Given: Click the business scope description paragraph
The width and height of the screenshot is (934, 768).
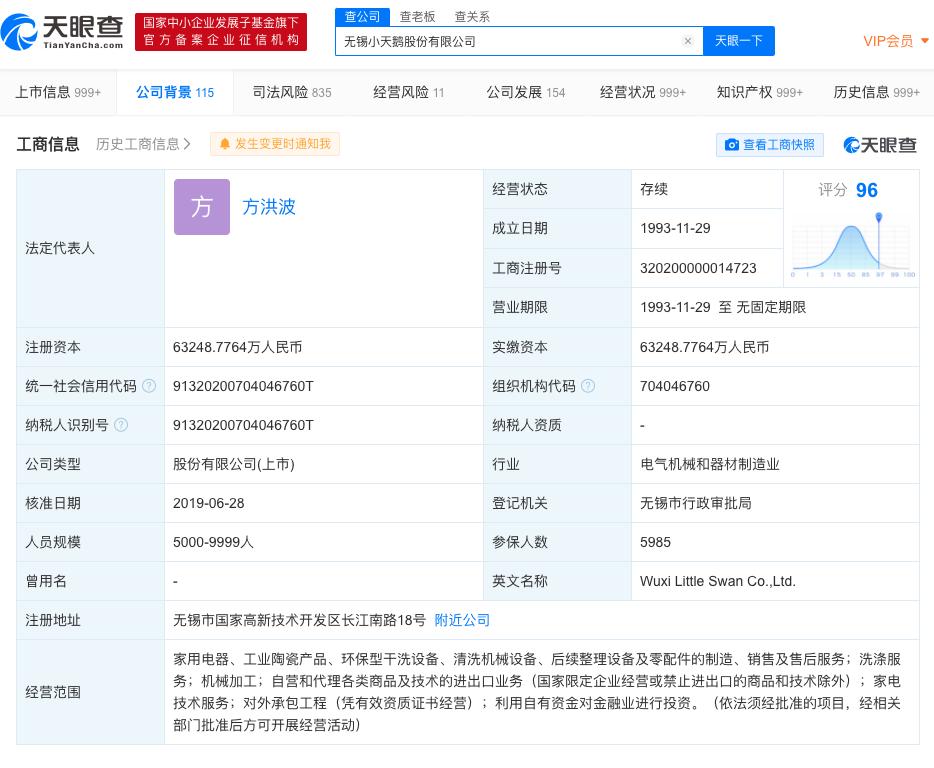Looking at the screenshot, I should coord(537,692).
